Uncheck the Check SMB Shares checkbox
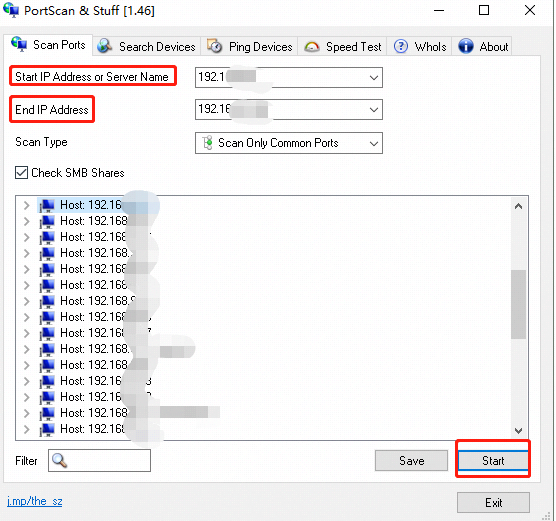This screenshot has width=556, height=521. coord(21,173)
